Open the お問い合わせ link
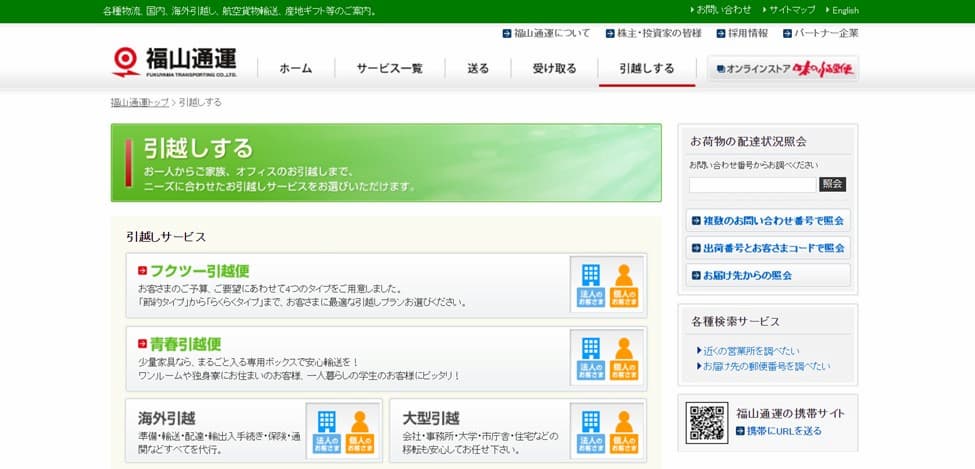This screenshot has height=469, width=975. 723,10
